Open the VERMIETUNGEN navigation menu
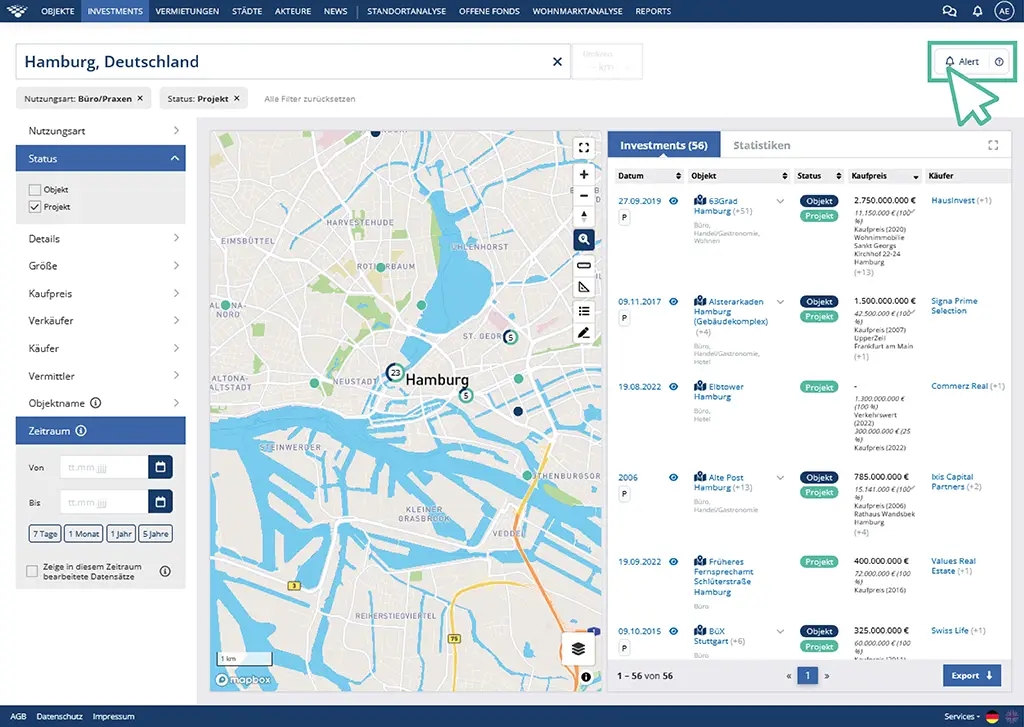 tap(187, 11)
